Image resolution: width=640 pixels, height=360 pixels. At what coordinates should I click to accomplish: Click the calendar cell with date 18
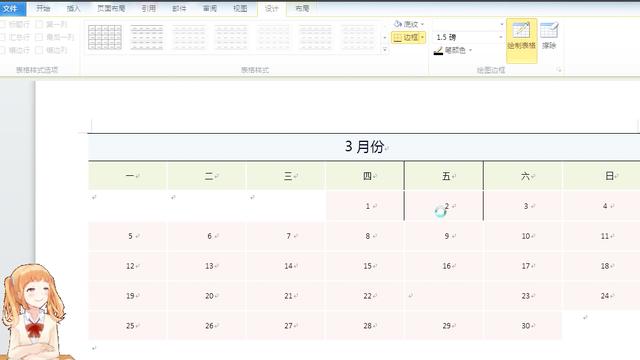602,266
